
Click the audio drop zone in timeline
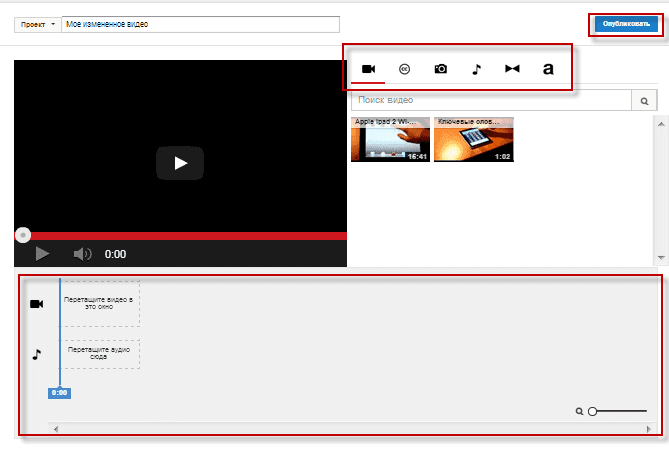pyautogui.click(x=99, y=354)
